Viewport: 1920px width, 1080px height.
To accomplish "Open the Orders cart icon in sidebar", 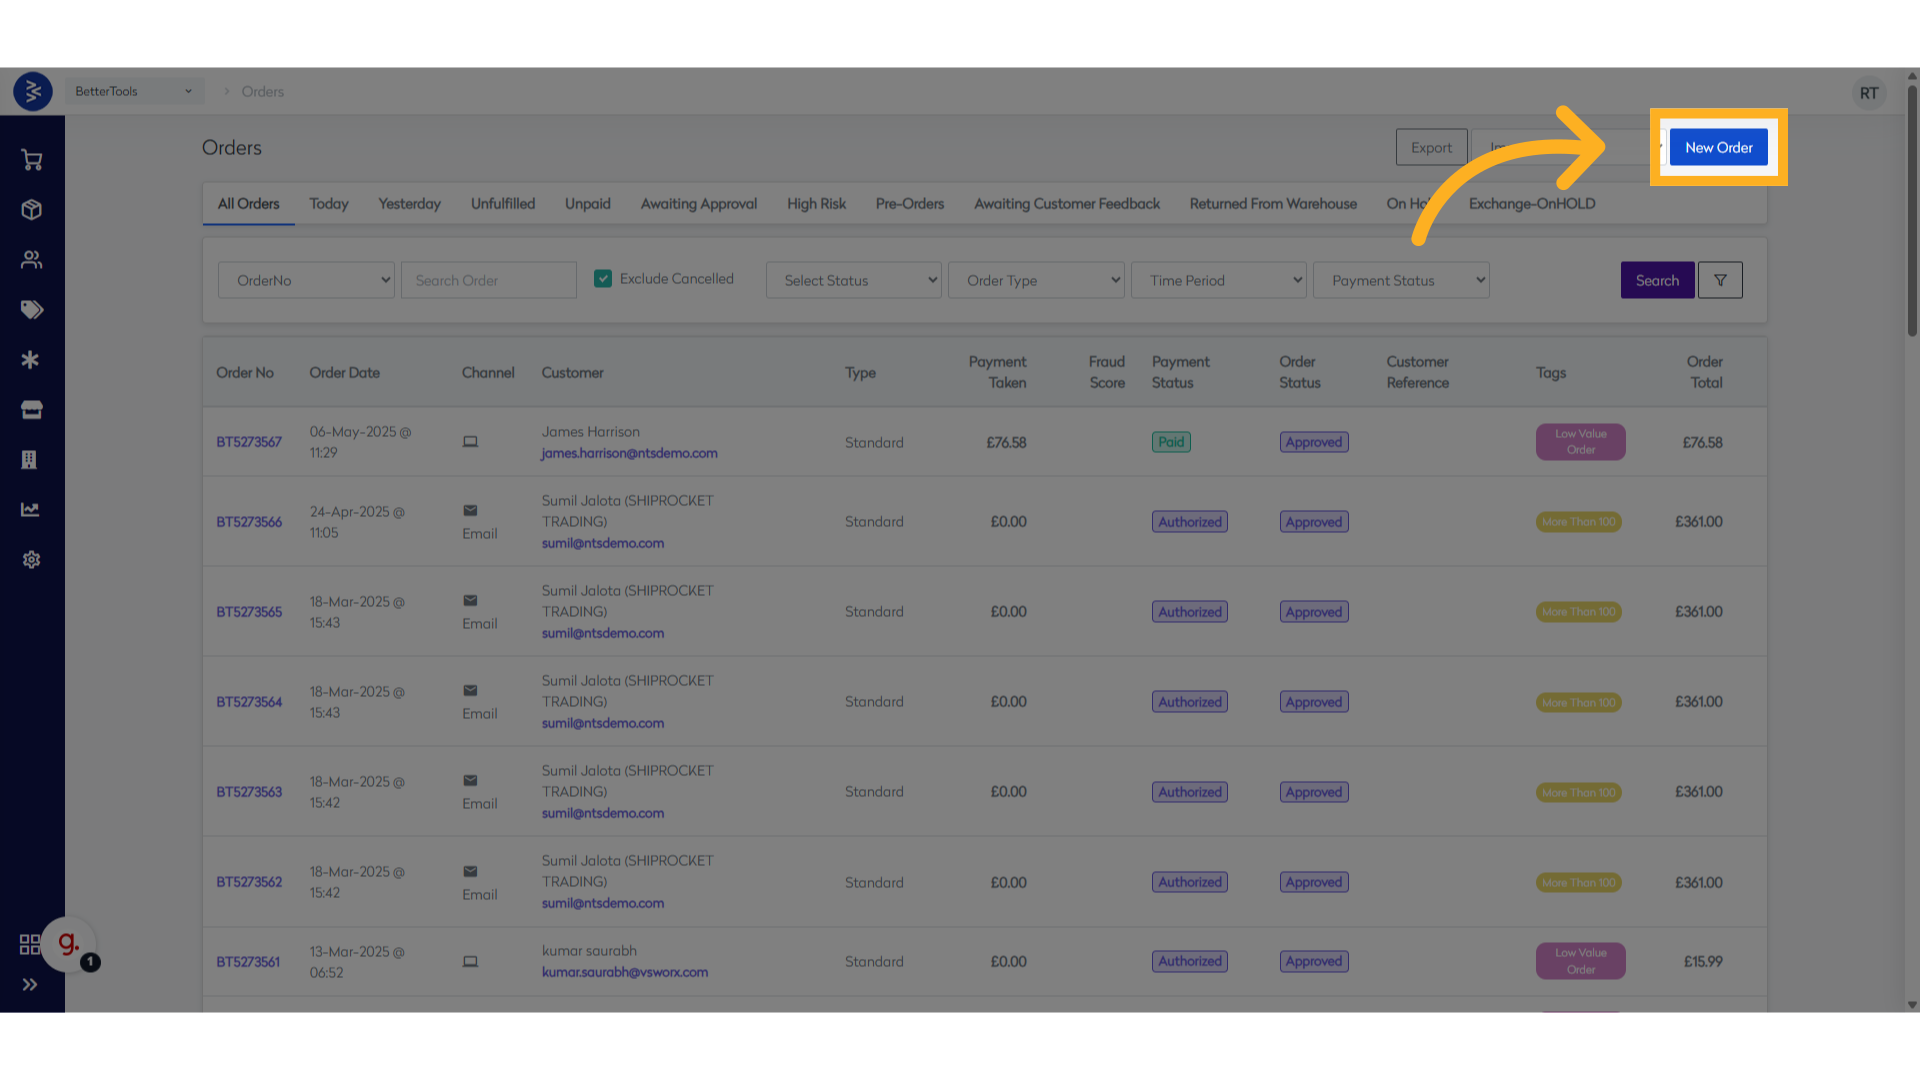I will [31, 160].
